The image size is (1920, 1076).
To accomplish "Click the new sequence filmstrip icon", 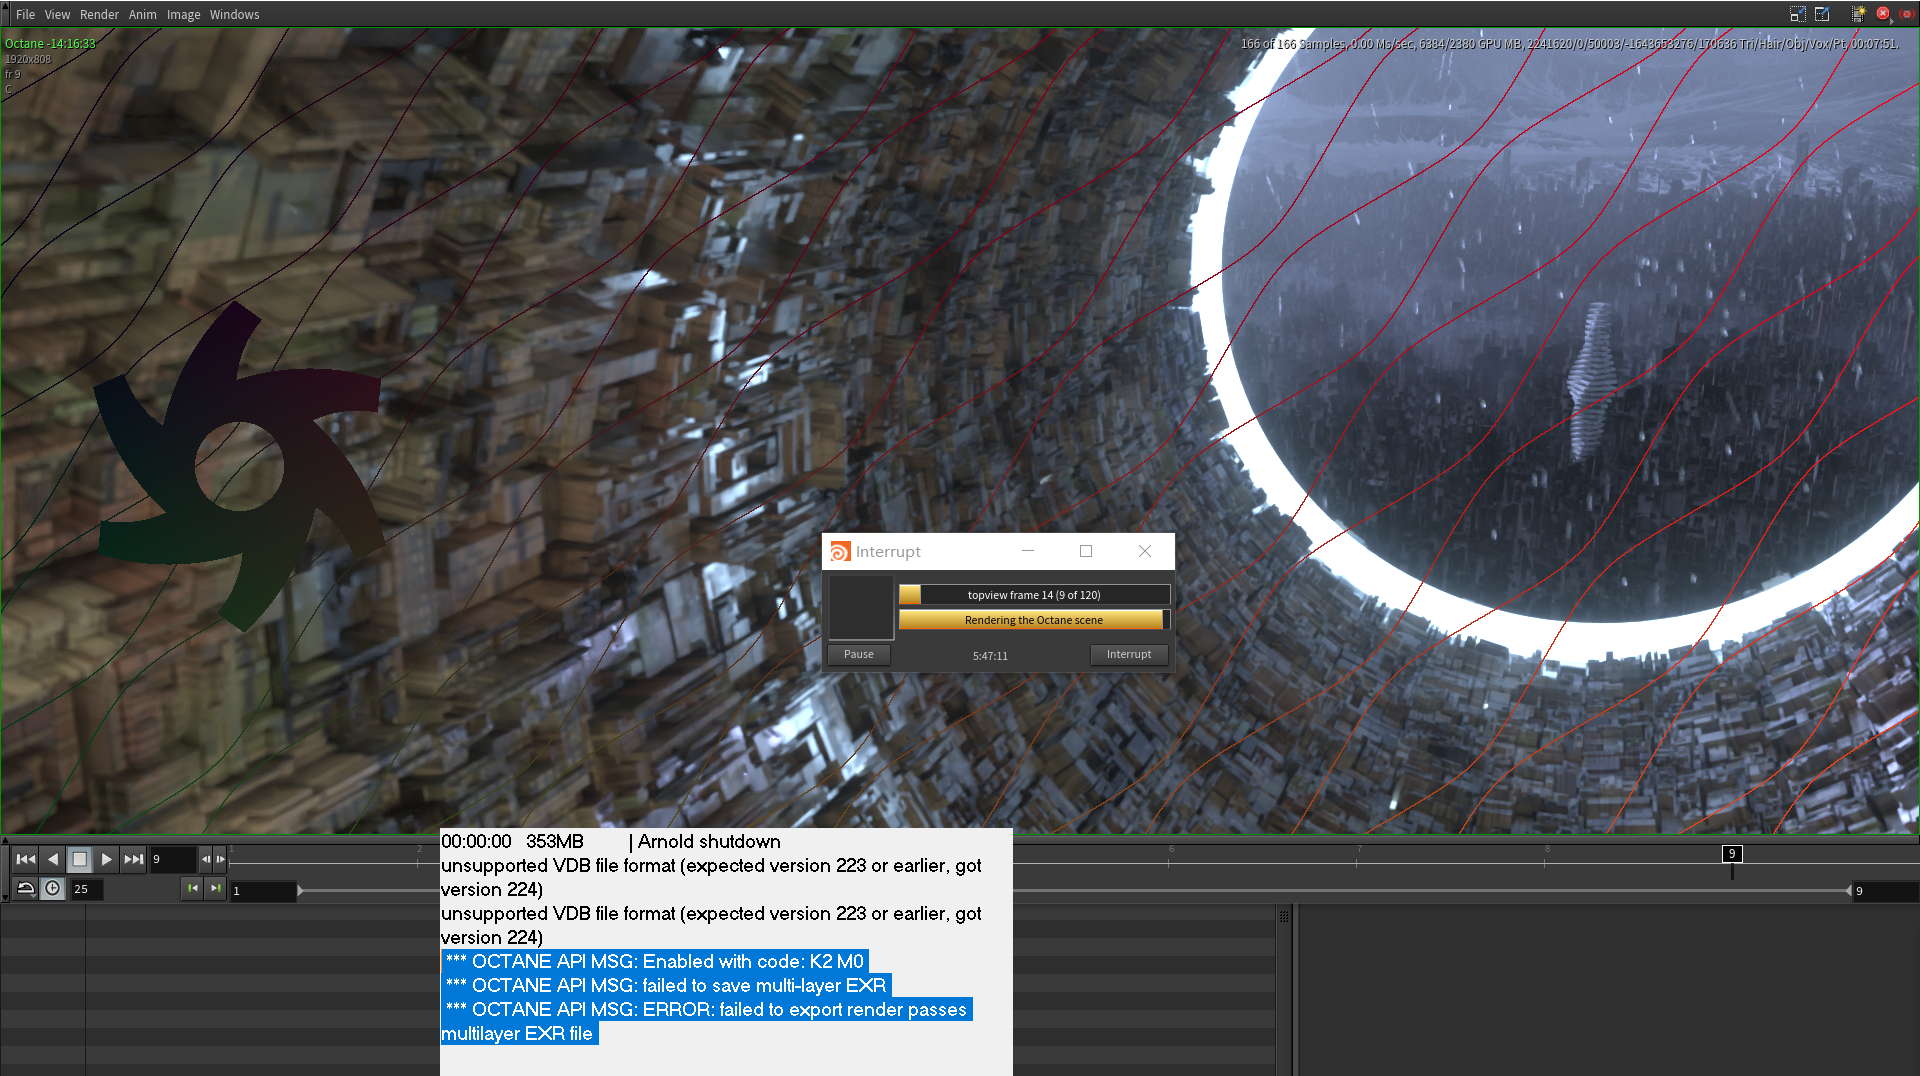I will pyautogui.click(x=1858, y=14).
